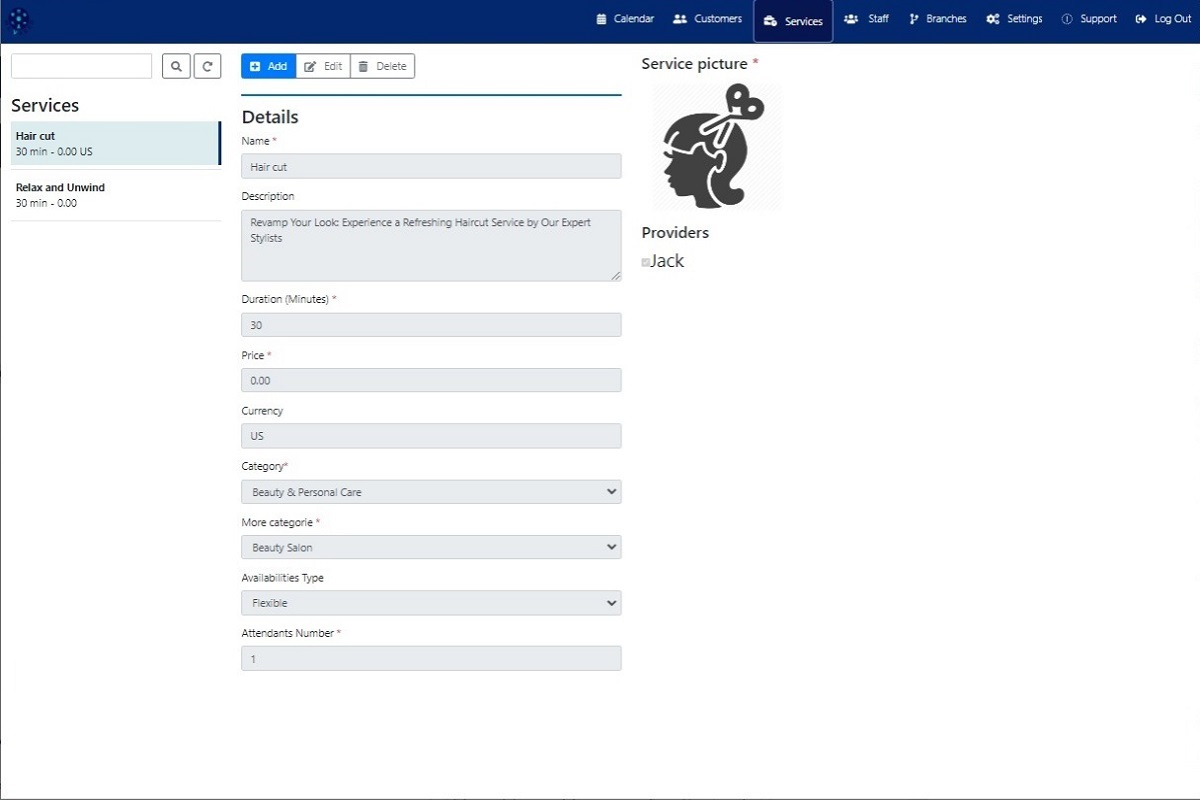Screen dimensions: 1200x800
Task: Log out using the top-right link
Action: pos(1163,19)
